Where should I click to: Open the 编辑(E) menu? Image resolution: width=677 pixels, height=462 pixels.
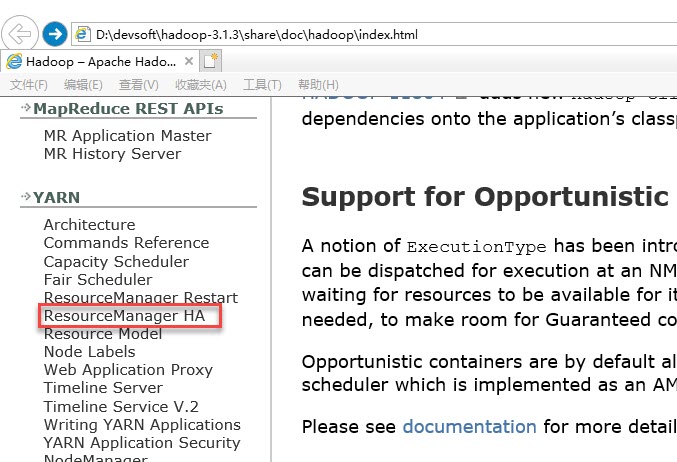pos(83,85)
